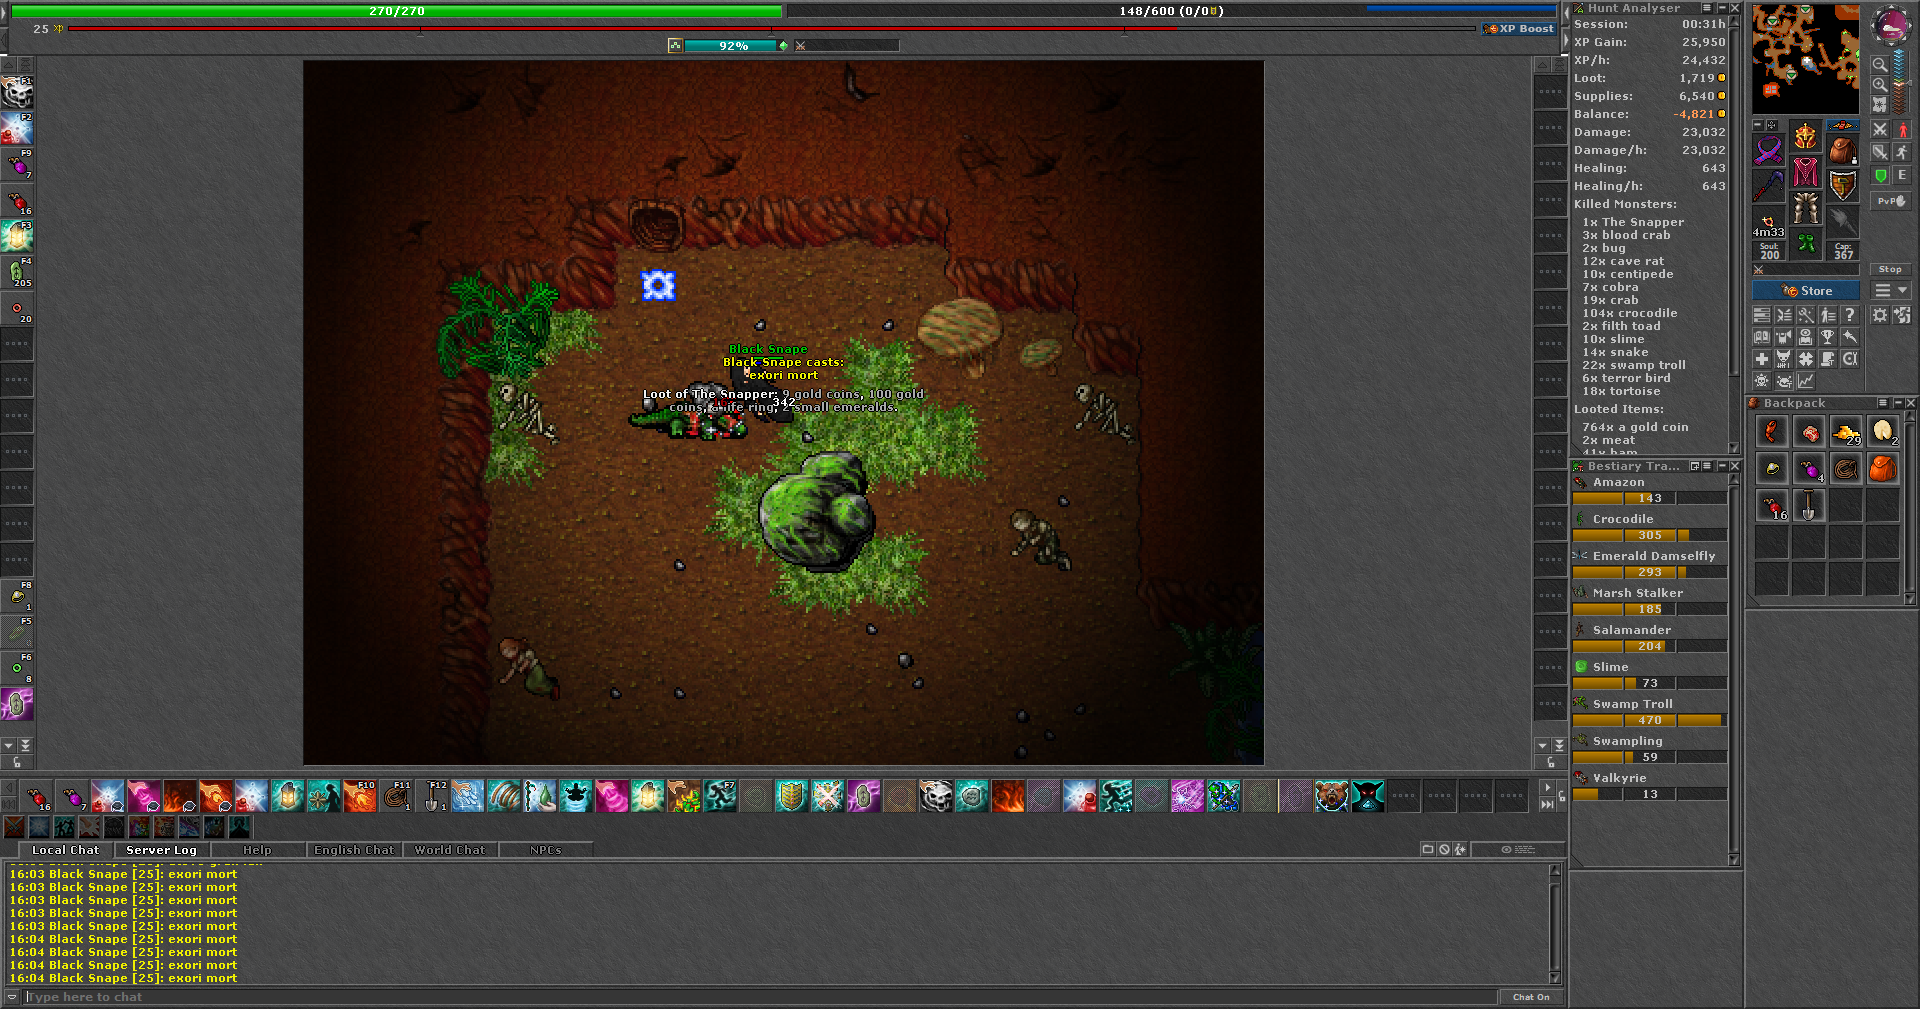Toggle the running figure chase mode
The image size is (1920, 1009).
pos(1902,152)
